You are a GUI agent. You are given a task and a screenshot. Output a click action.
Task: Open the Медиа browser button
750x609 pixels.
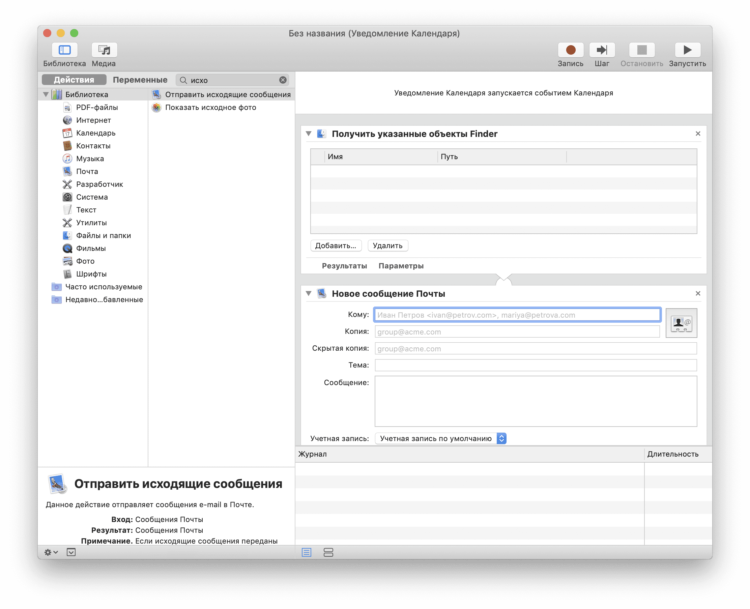click(x=104, y=50)
